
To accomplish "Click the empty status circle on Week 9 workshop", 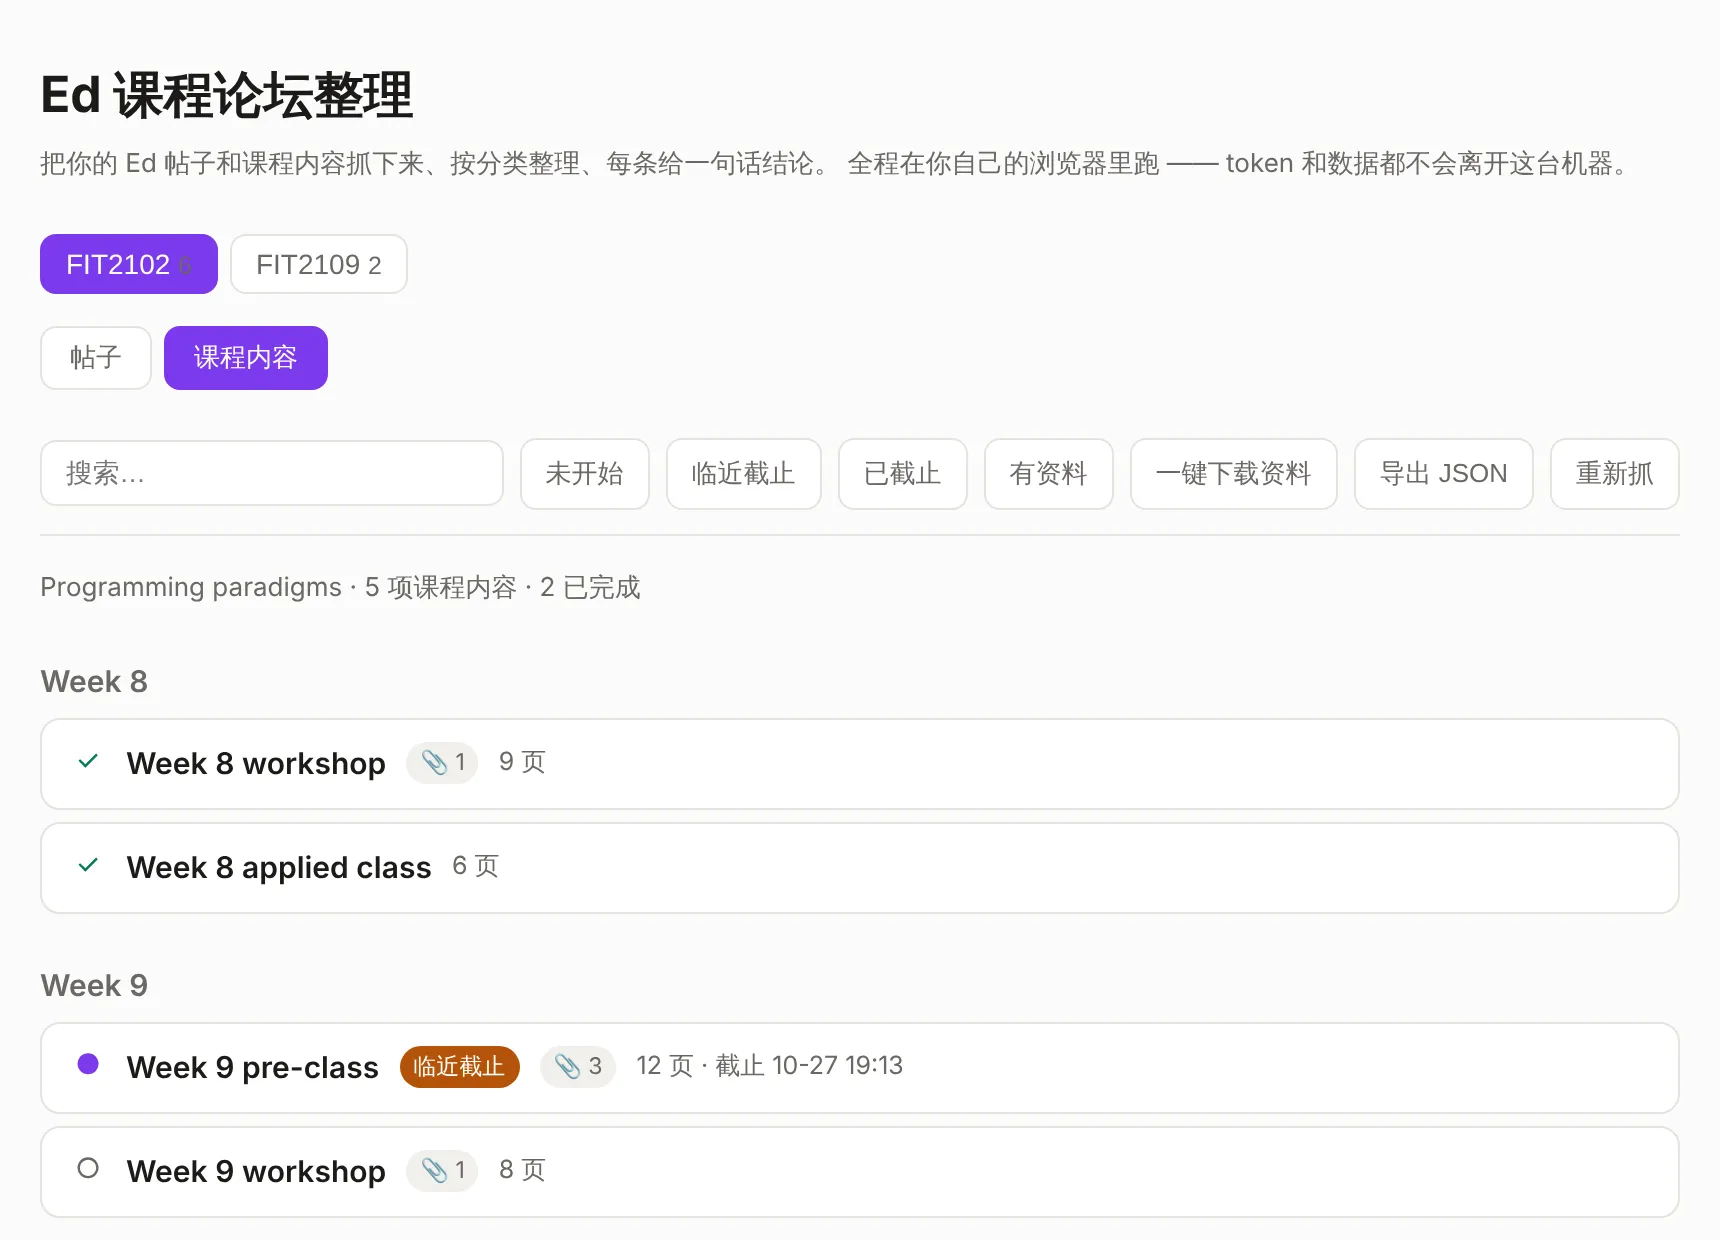I will 88,1168.
